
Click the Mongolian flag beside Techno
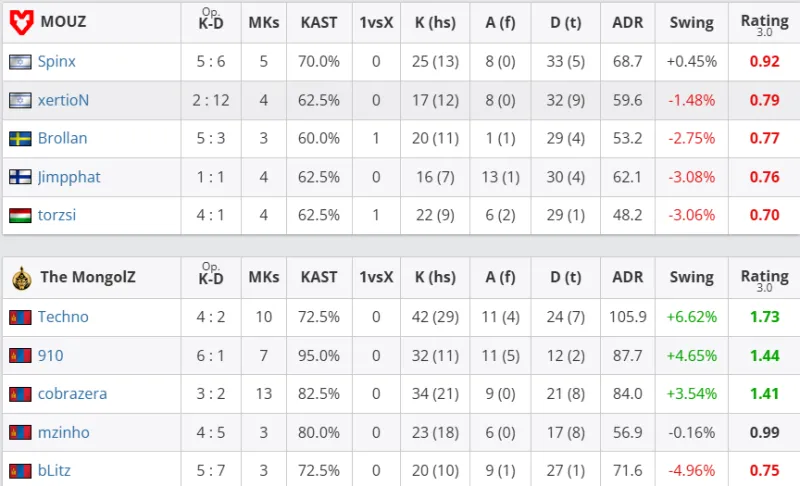[x=20, y=317]
